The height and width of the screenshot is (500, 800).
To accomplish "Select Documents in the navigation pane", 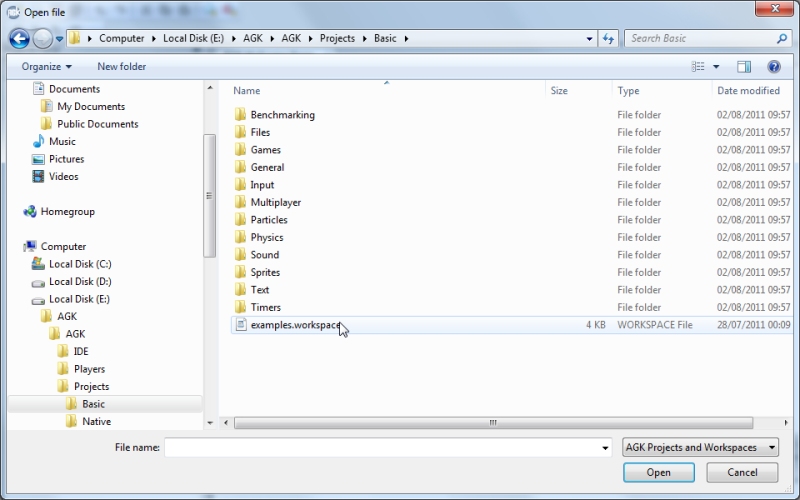I will coord(74,89).
